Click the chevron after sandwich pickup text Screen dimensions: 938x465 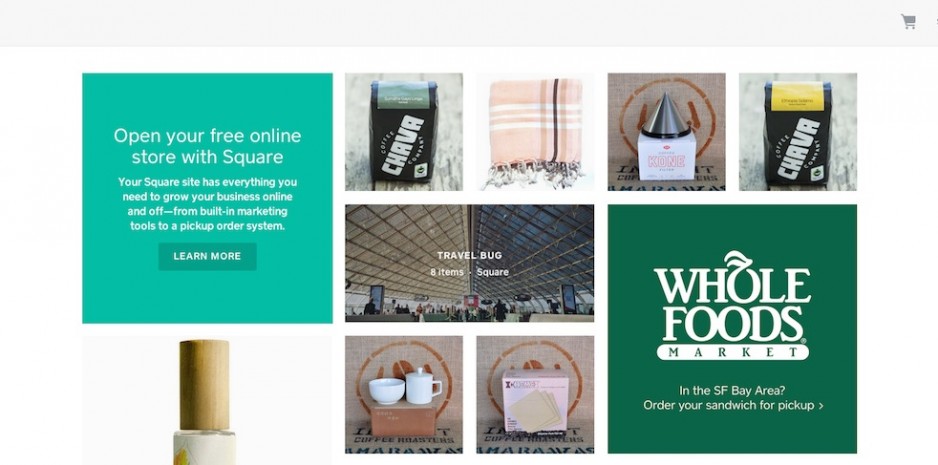(821, 406)
